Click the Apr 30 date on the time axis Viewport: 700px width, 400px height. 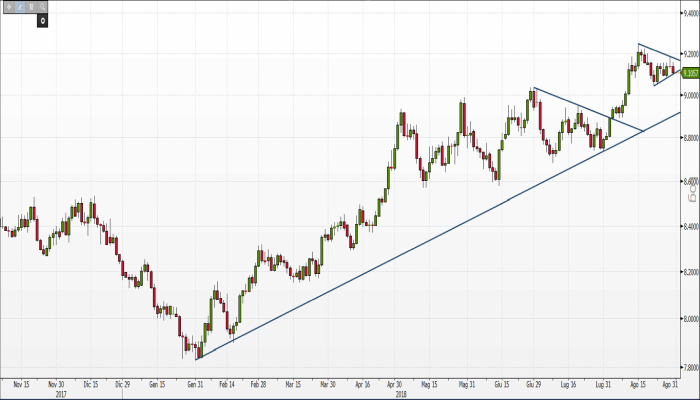397,383
